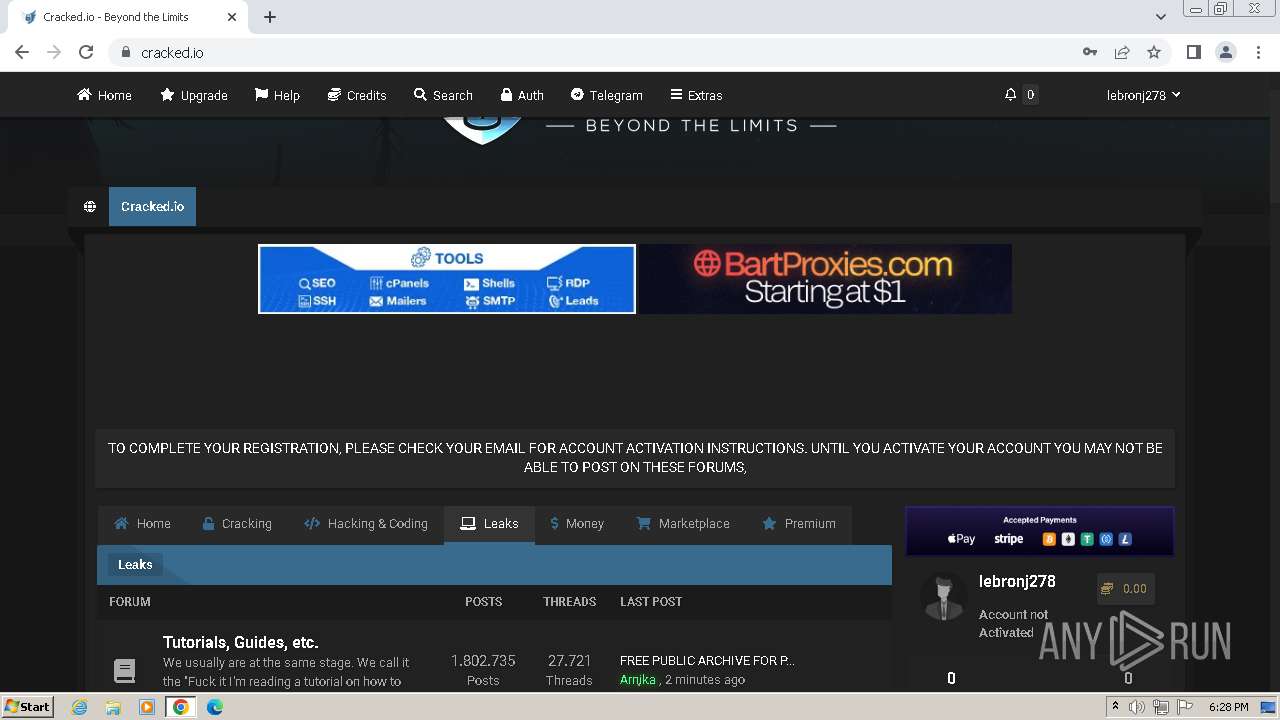
Task: Switch to the Marketplace tab
Action: click(x=683, y=524)
